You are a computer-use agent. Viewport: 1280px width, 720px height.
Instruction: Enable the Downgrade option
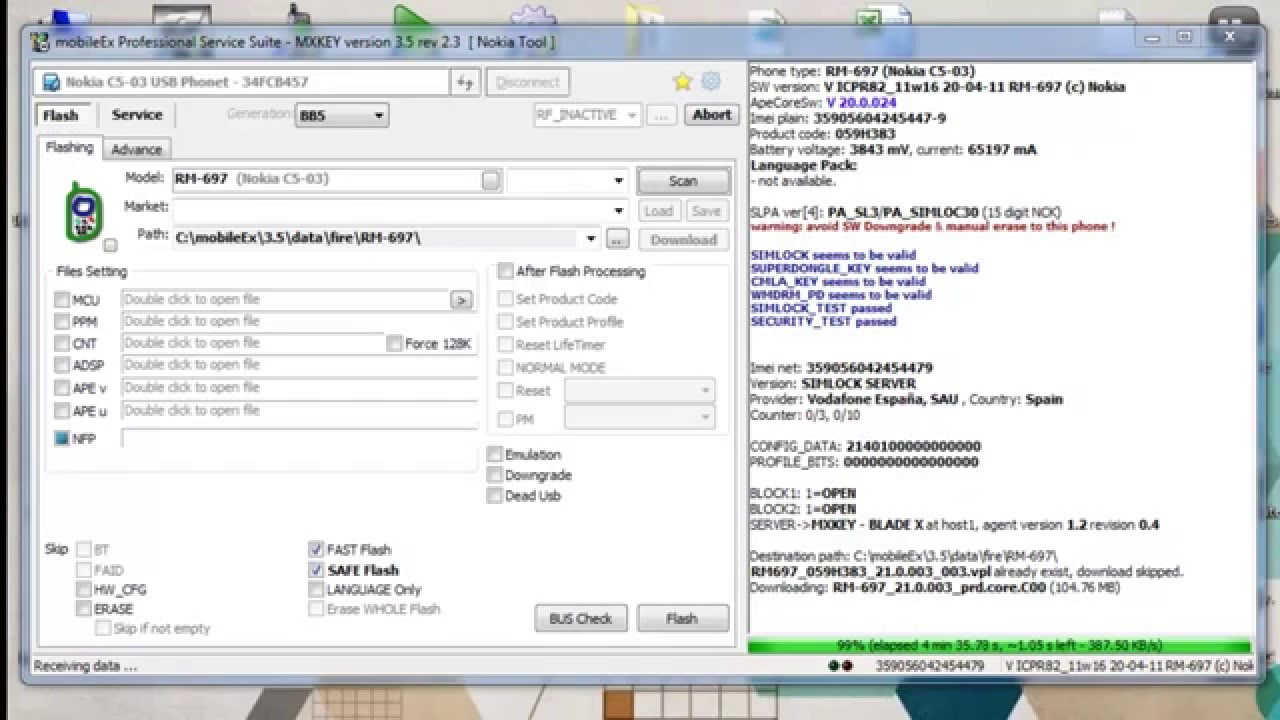(x=494, y=475)
